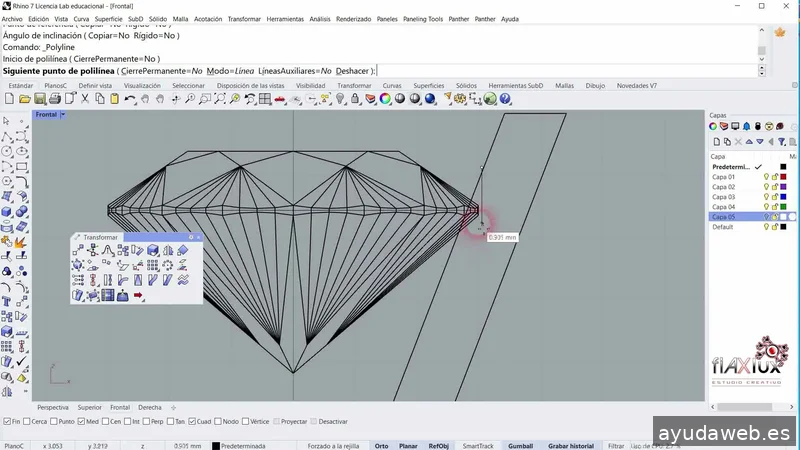Click command history scroll up arrow
This screenshot has height=450, width=800.
[762, 30]
